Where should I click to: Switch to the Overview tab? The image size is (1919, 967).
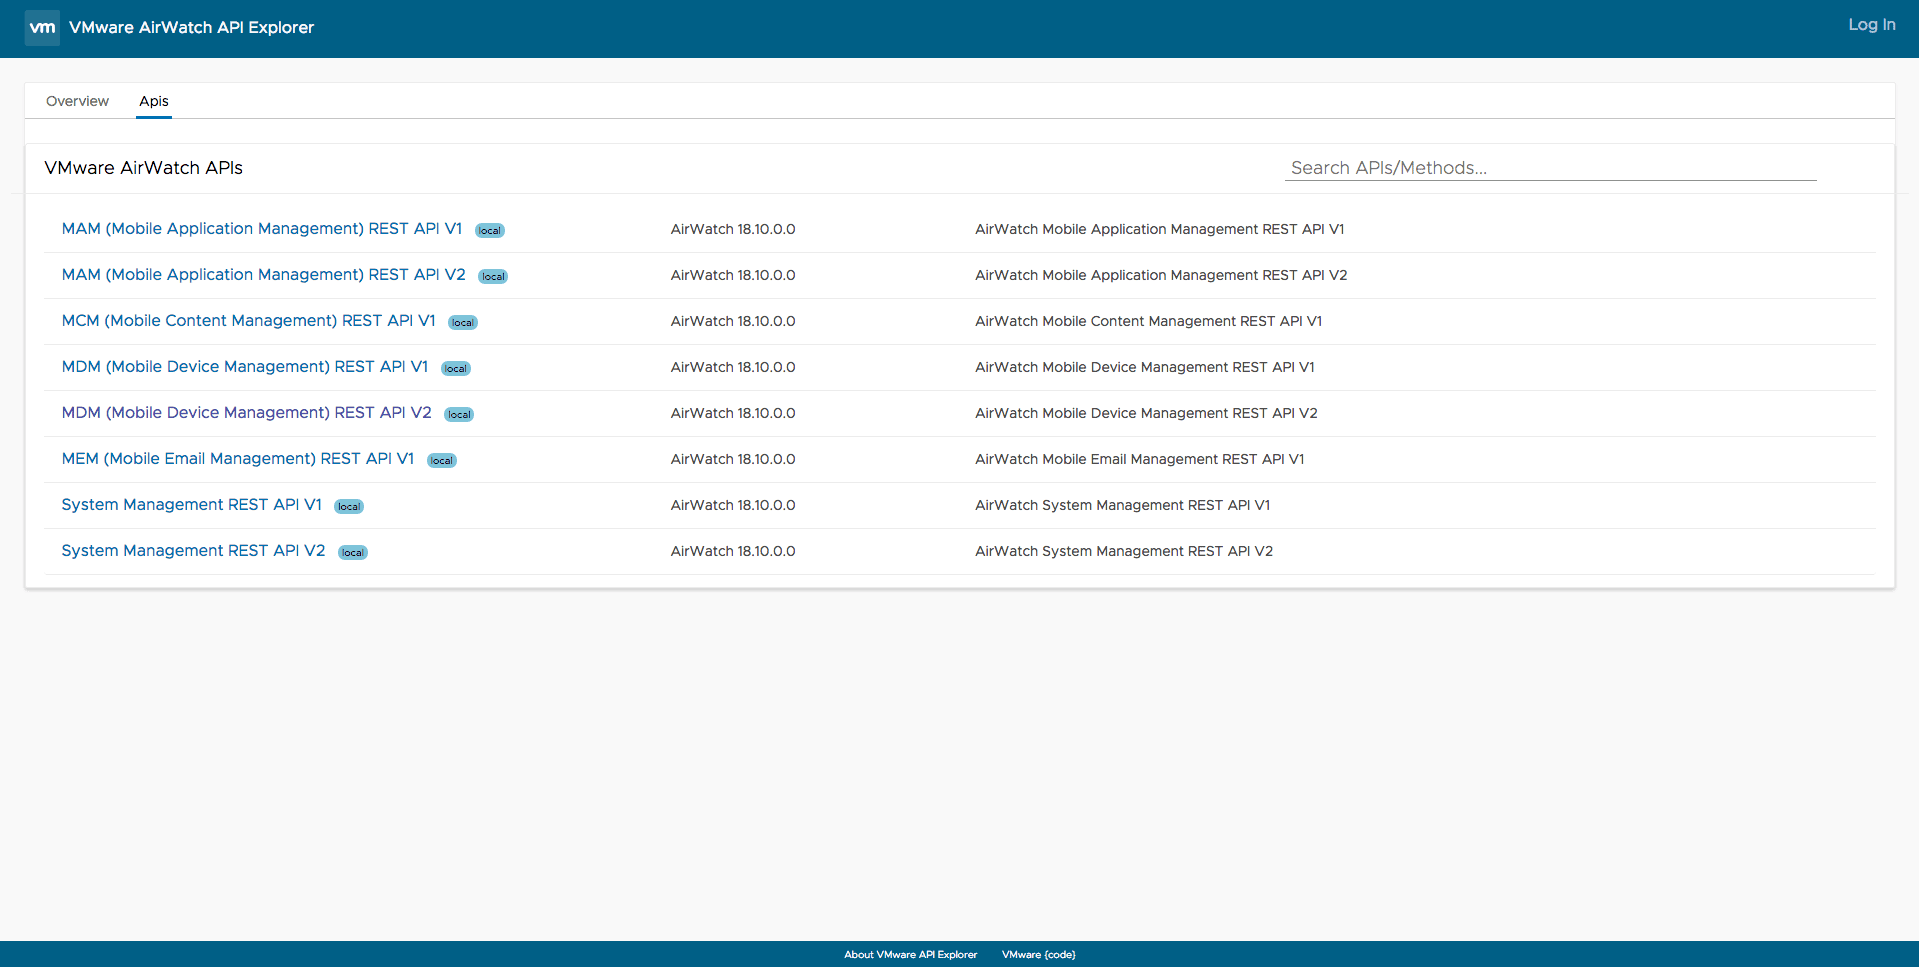[x=77, y=101]
